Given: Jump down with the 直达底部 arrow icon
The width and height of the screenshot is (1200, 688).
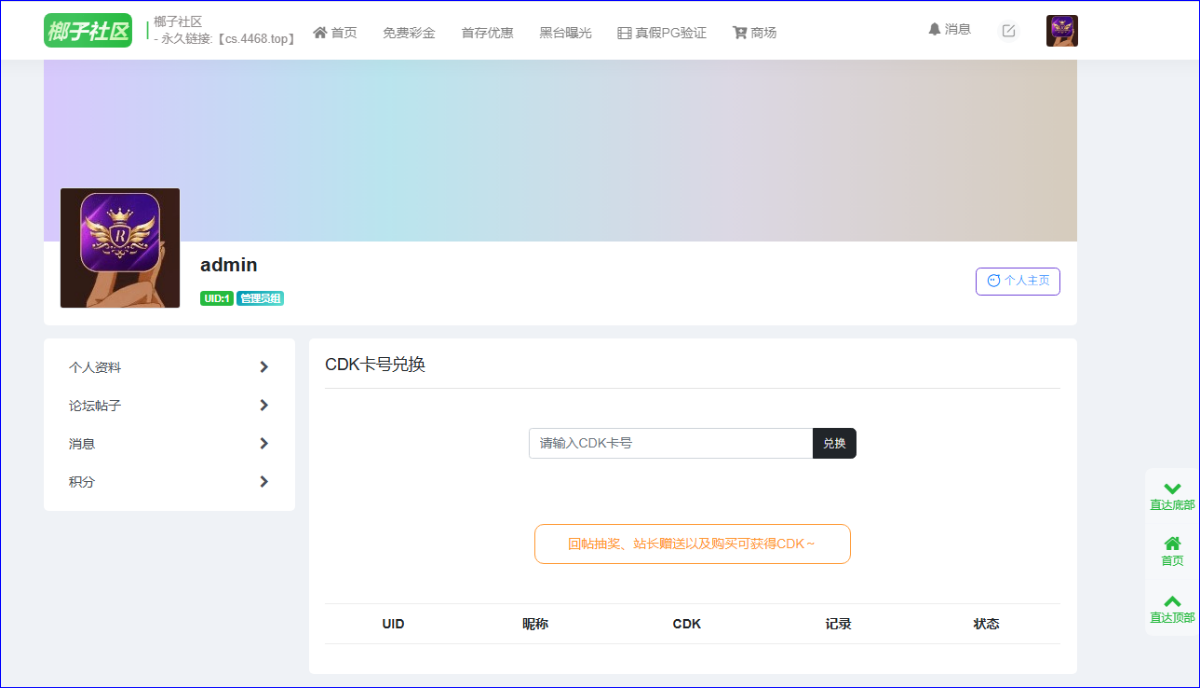Looking at the screenshot, I should click(1172, 489).
